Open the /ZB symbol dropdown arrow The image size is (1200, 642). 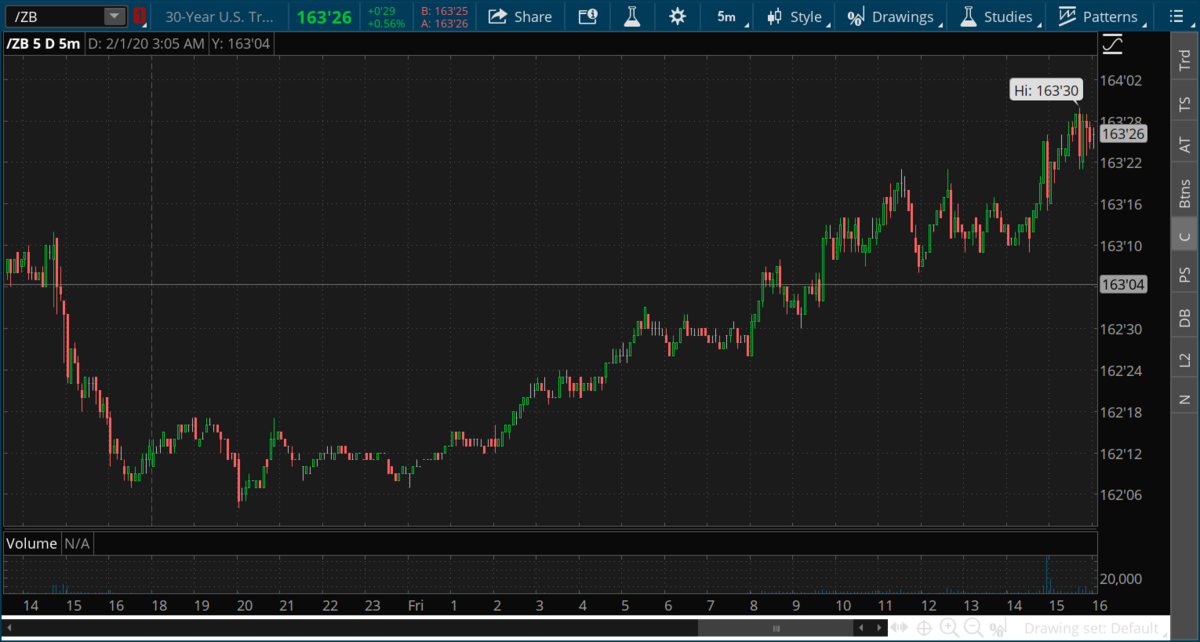coord(115,16)
